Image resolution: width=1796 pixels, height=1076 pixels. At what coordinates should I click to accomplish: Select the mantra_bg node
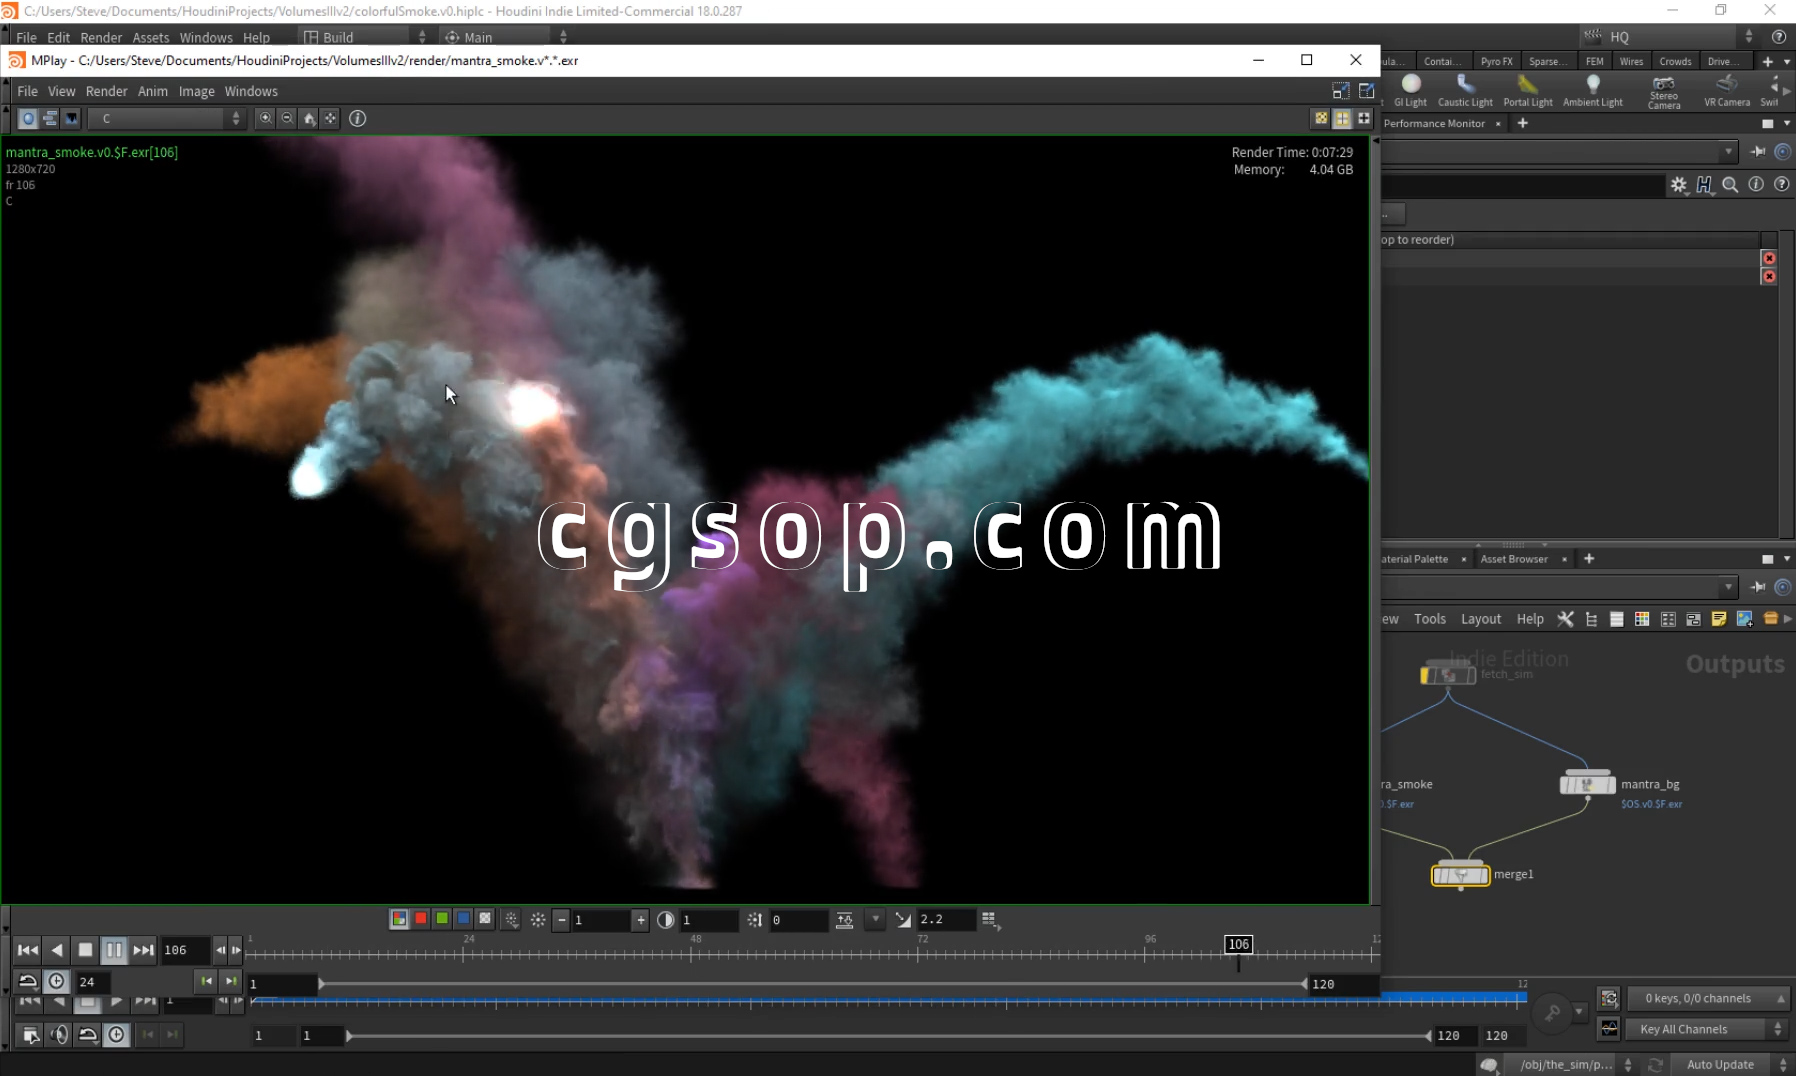pos(1587,783)
